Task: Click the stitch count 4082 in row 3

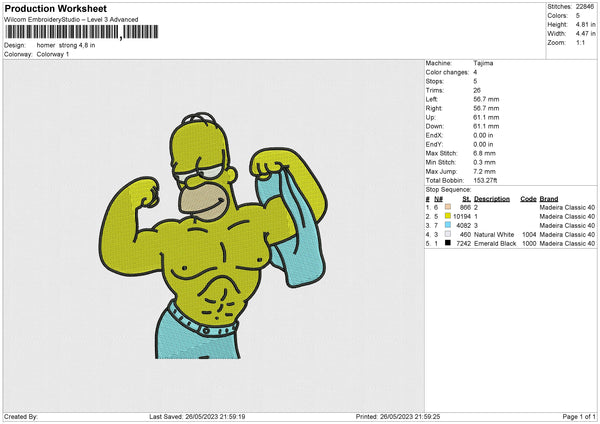Action: coord(463,225)
